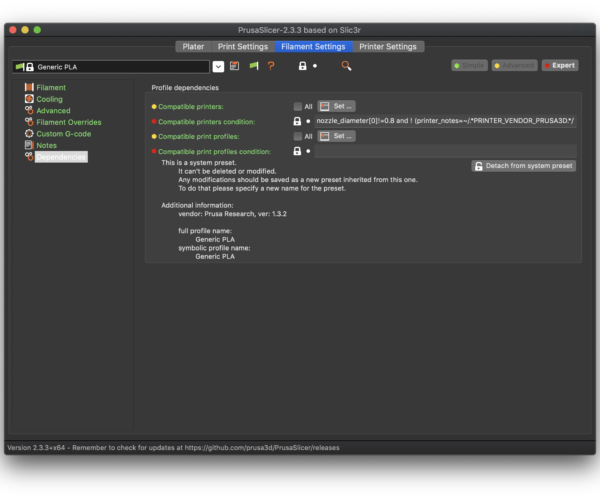Click lock icon for print profiles condition
600x500 pixels.
coord(297,151)
